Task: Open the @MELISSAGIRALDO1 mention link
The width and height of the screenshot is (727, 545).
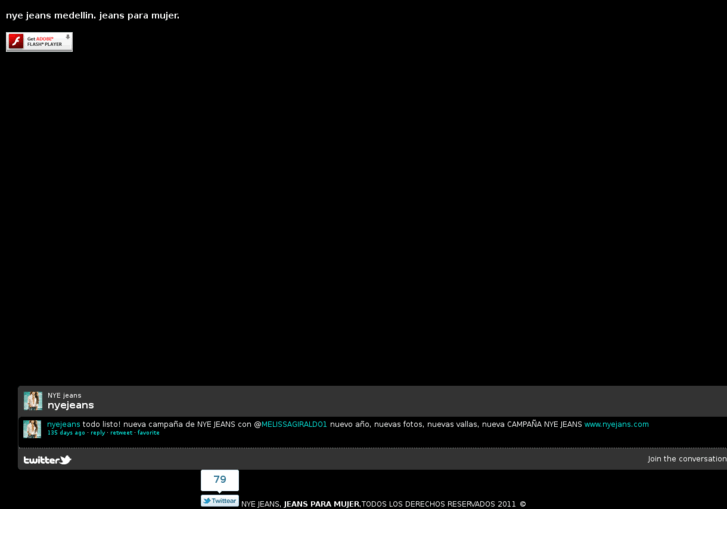Action: coord(294,424)
